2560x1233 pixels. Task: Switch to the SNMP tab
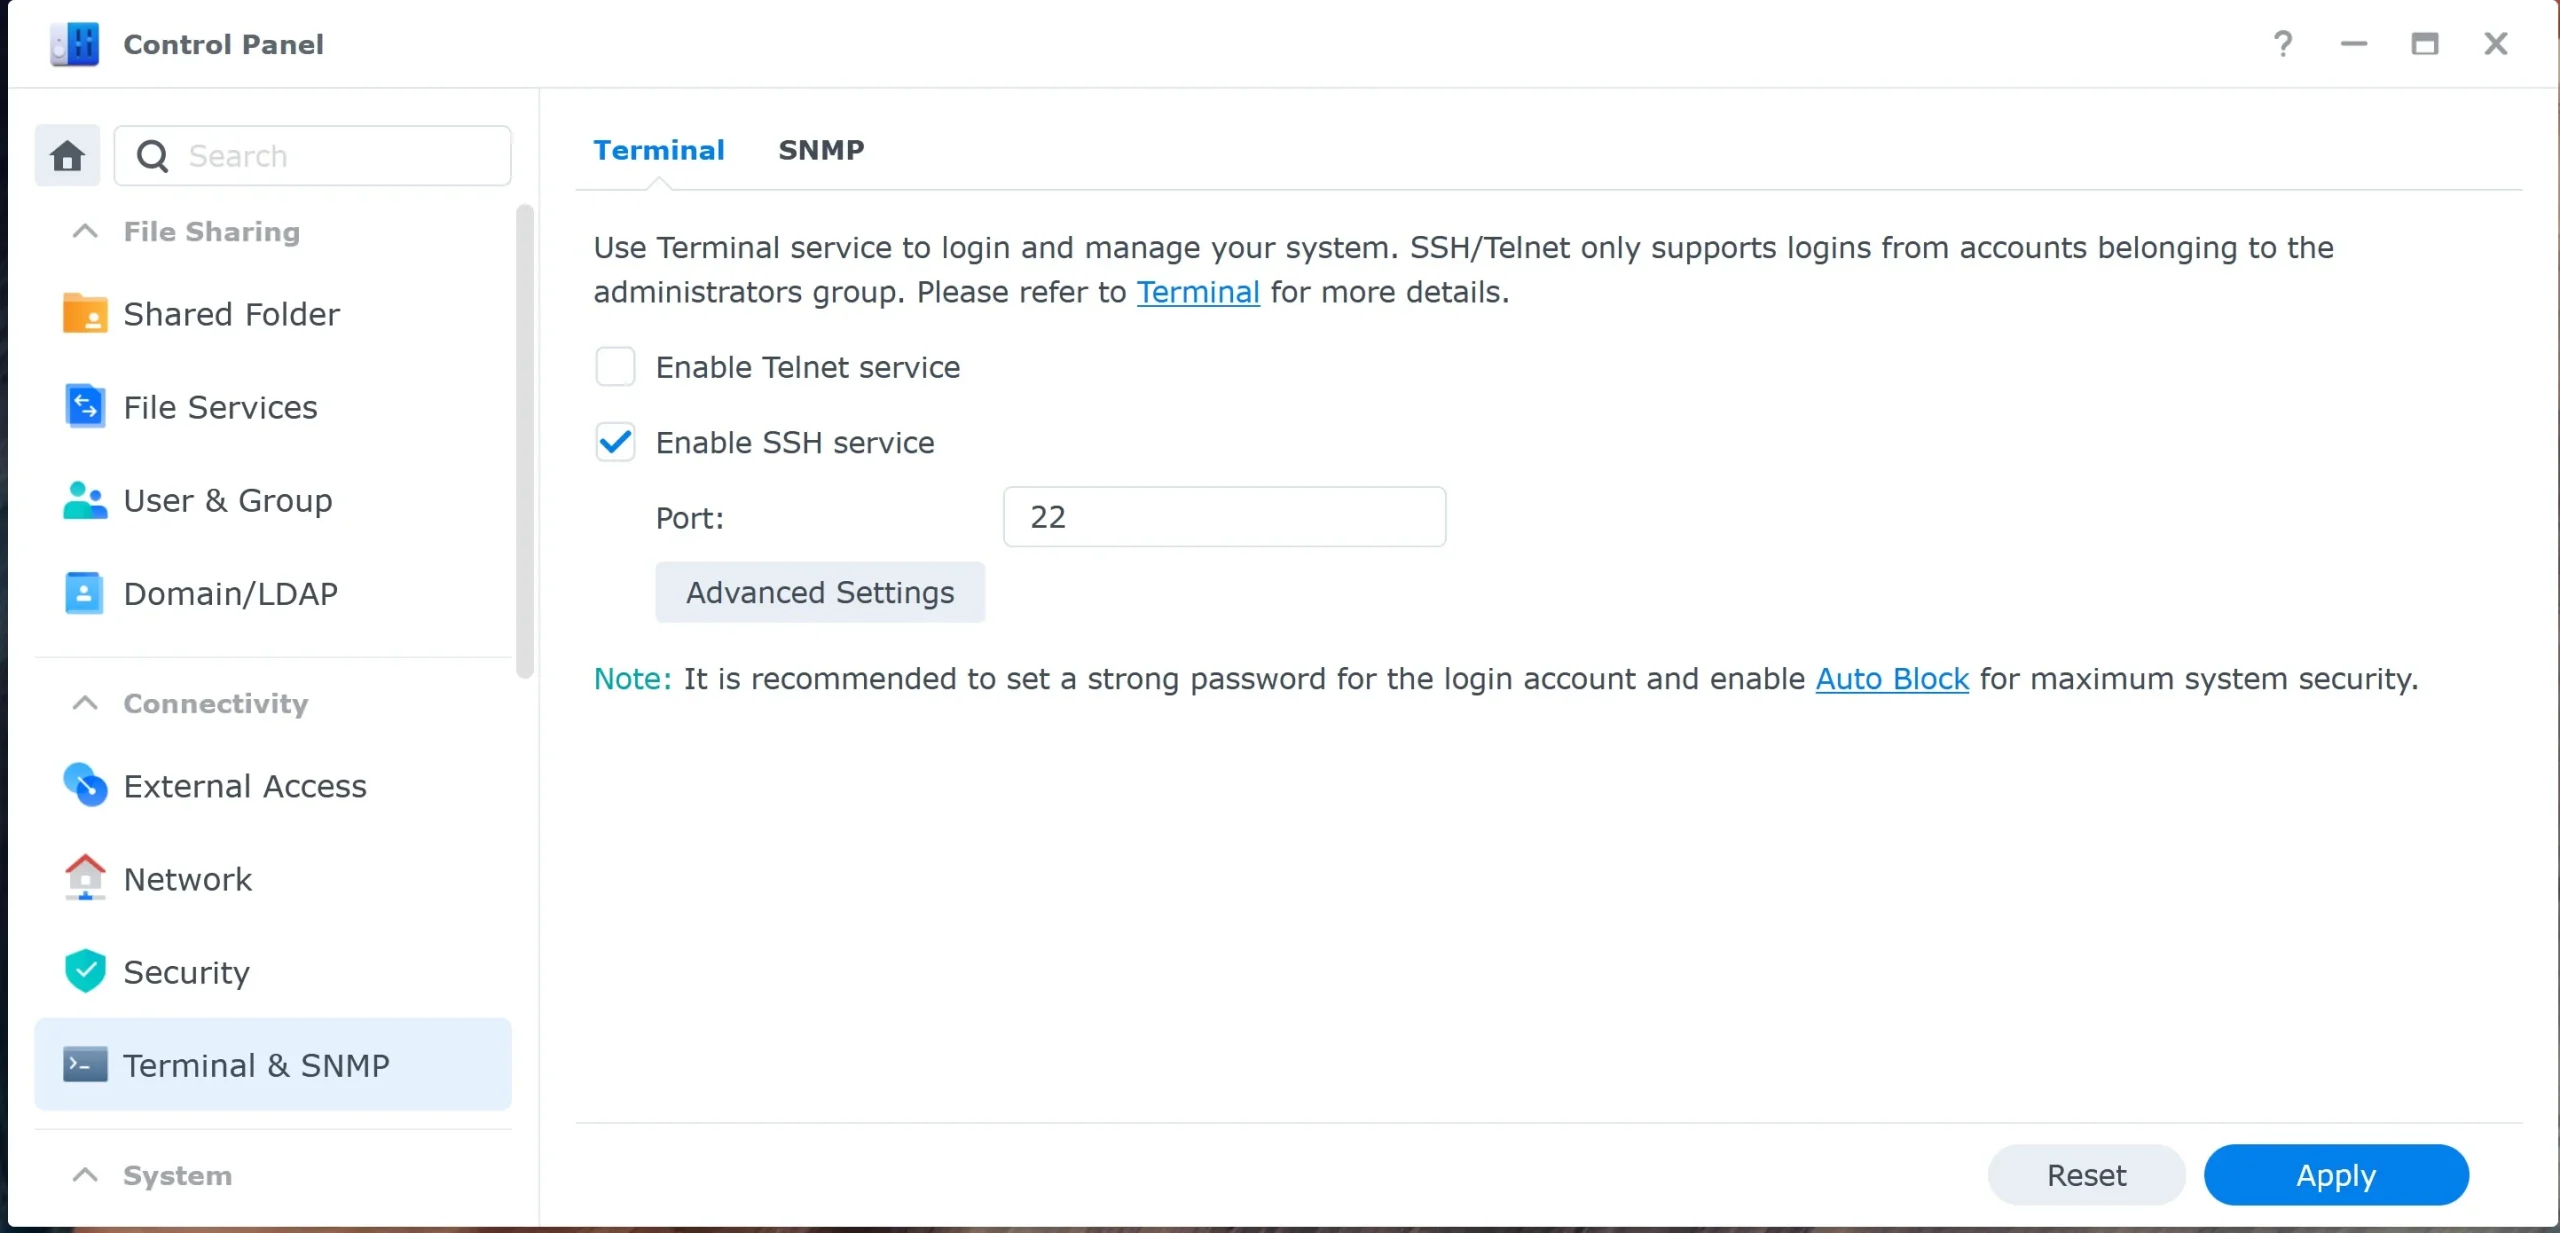coord(821,149)
